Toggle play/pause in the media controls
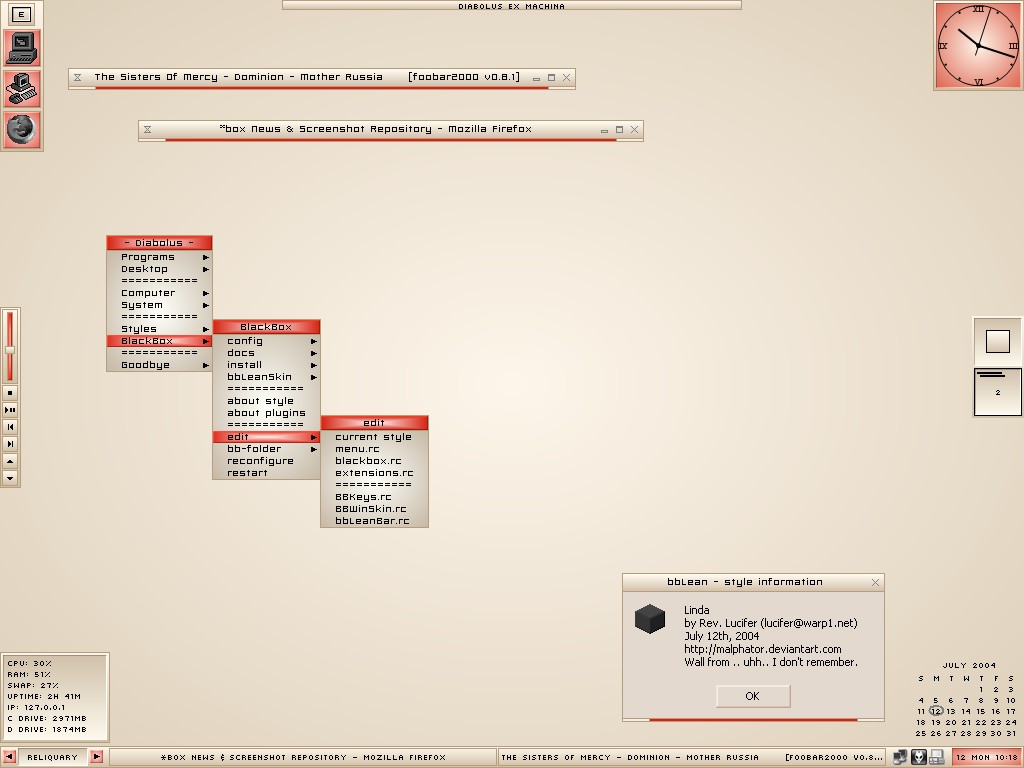This screenshot has width=1024, height=768. (10, 410)
